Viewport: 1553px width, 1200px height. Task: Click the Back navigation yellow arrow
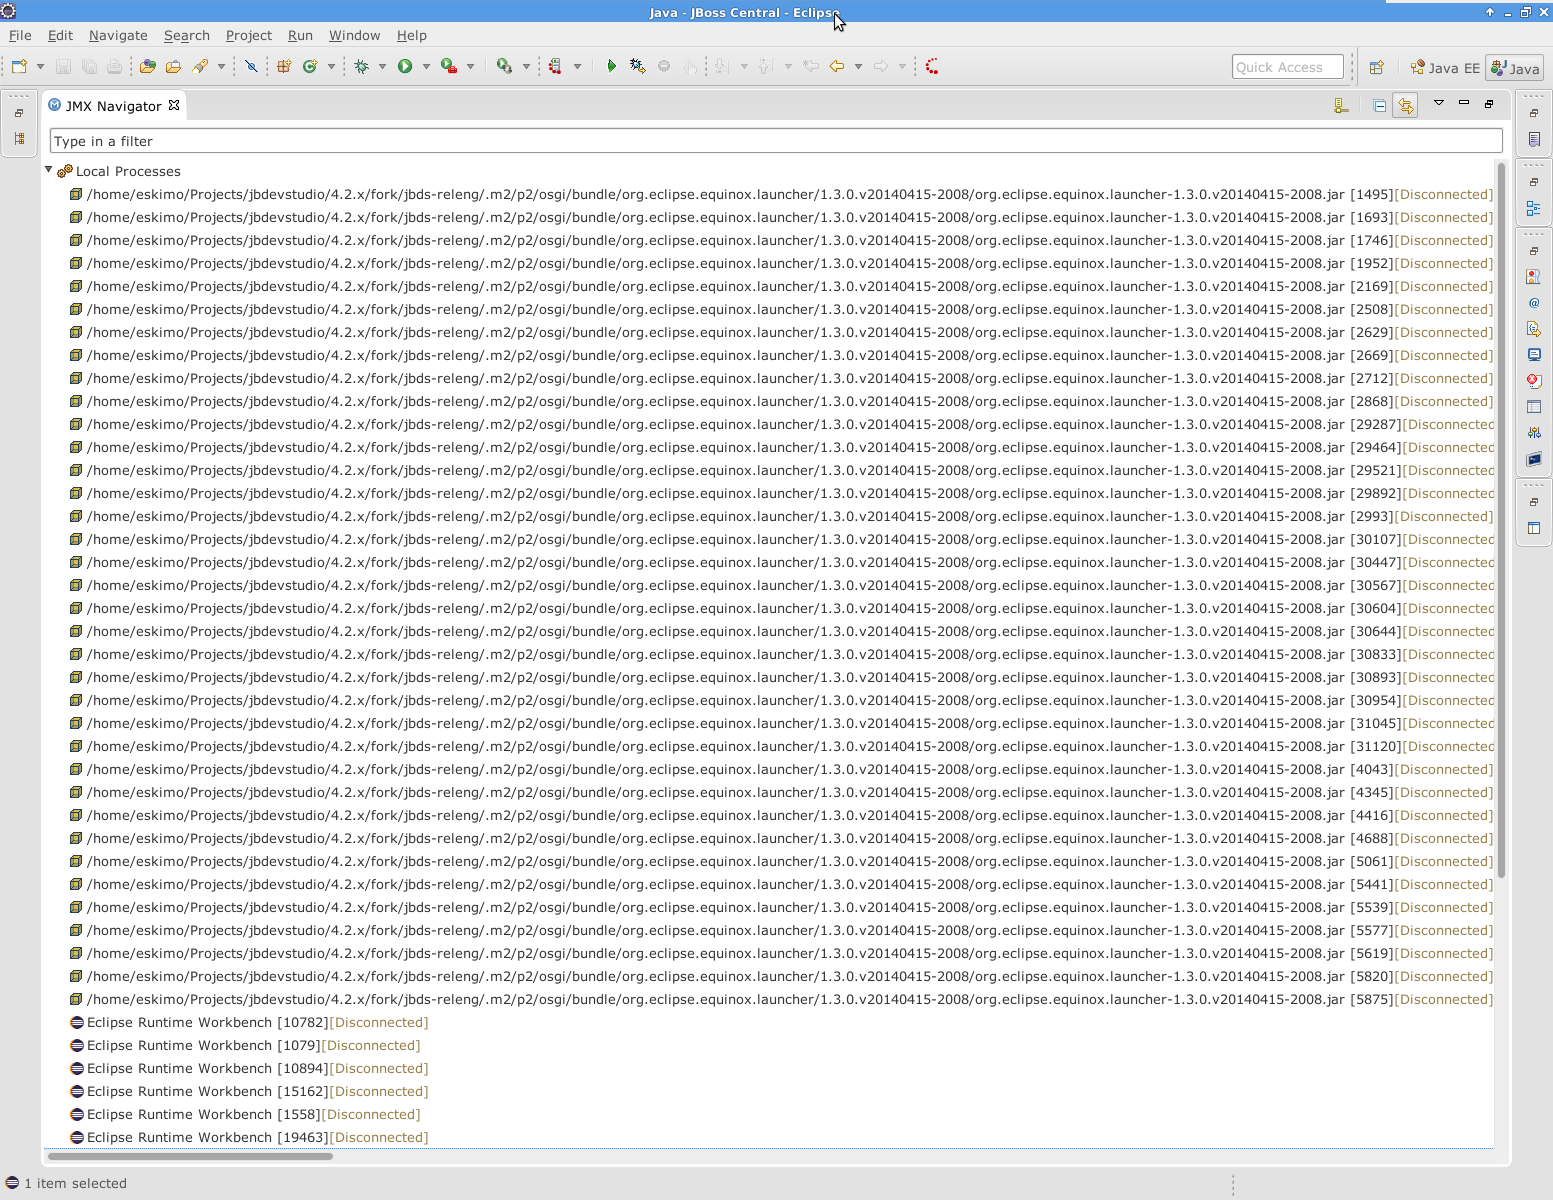click(837, 67)
